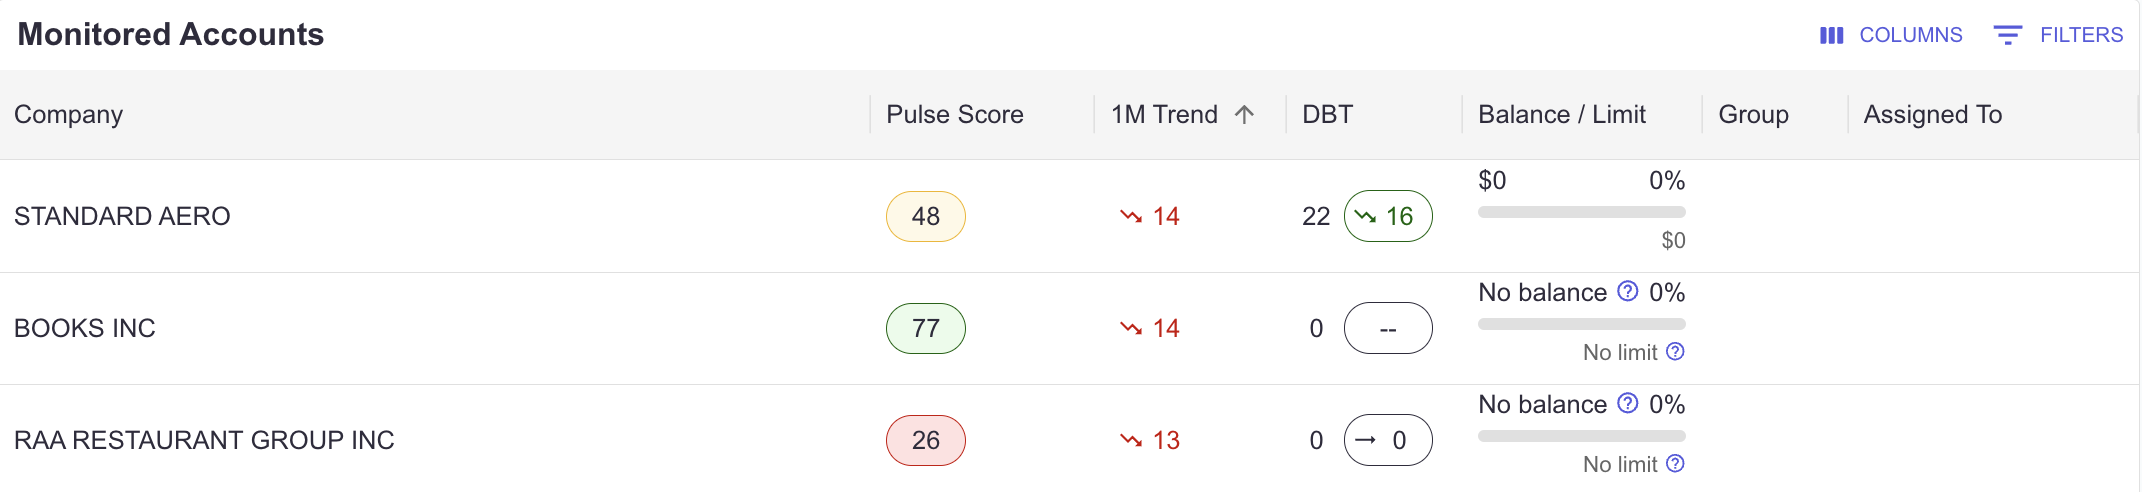This screenshot has width=2142, height=492.
Task: Sort by DBT column header
Action: click(x=1327, y=114)
